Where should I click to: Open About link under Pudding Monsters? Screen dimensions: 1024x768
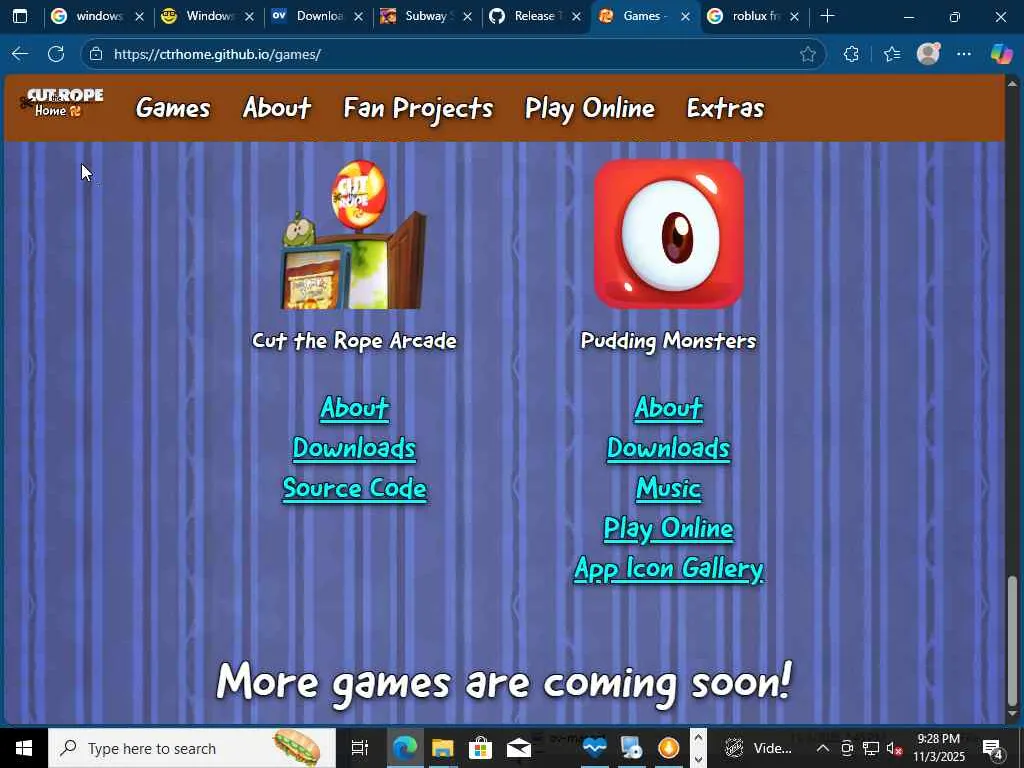pyautogui.click(x=669, y=408)
